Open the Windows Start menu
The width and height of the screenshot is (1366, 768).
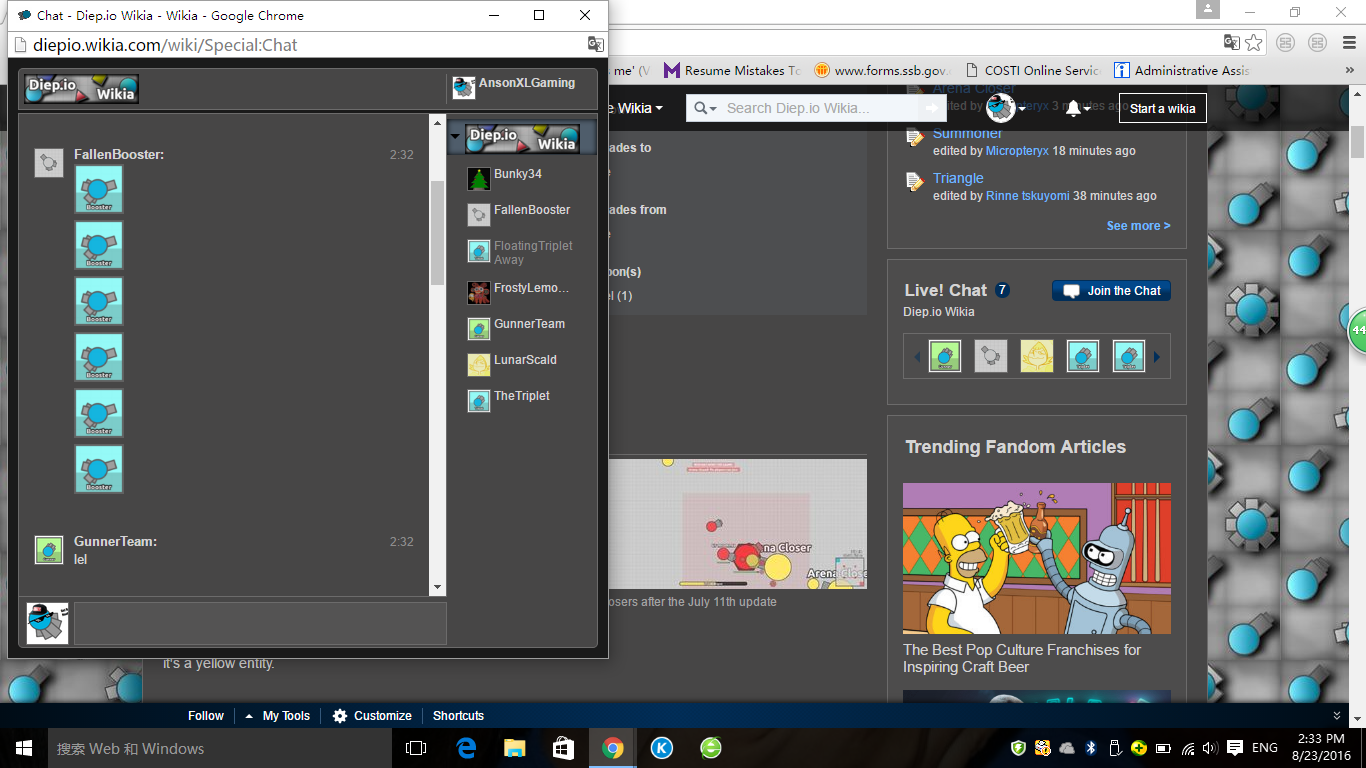pos(24,748)
